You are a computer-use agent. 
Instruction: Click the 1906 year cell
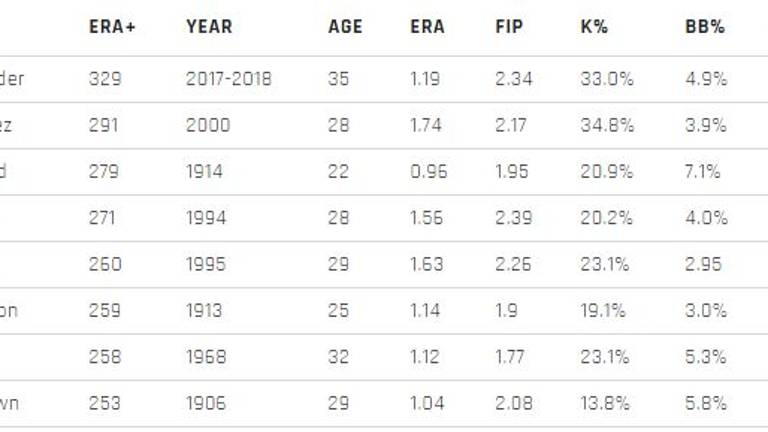click(x=206, y=403)
